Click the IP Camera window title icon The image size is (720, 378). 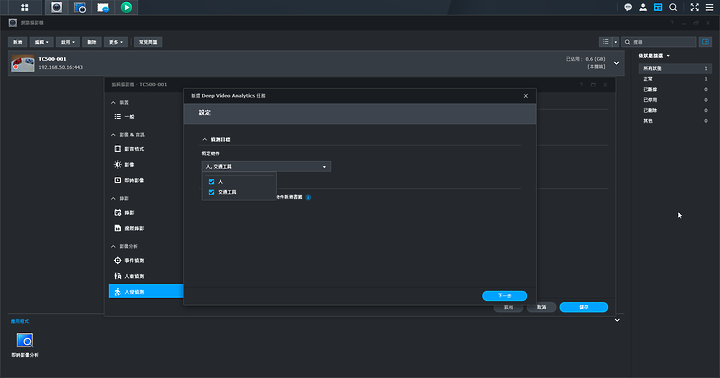coord(13,23)
